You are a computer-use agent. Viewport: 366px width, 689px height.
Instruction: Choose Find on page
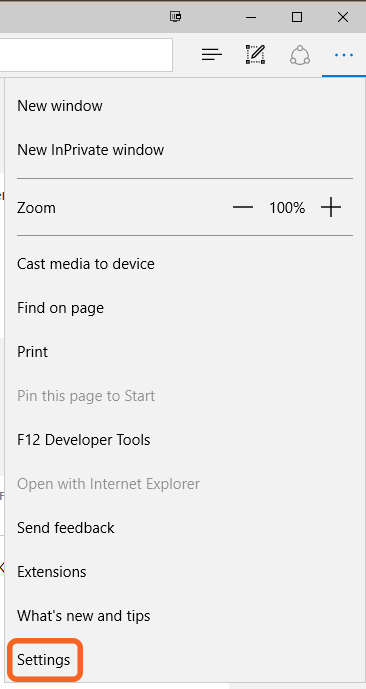point(60,308)
